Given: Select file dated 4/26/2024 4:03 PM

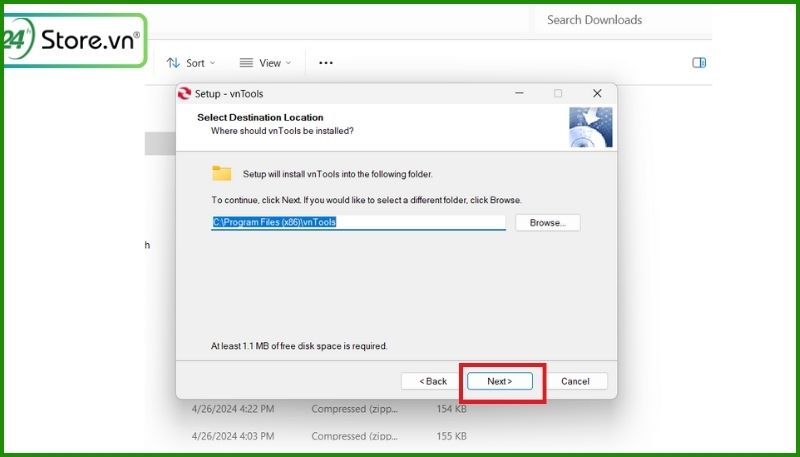Looking at the screenshot, I should (233, 436).
